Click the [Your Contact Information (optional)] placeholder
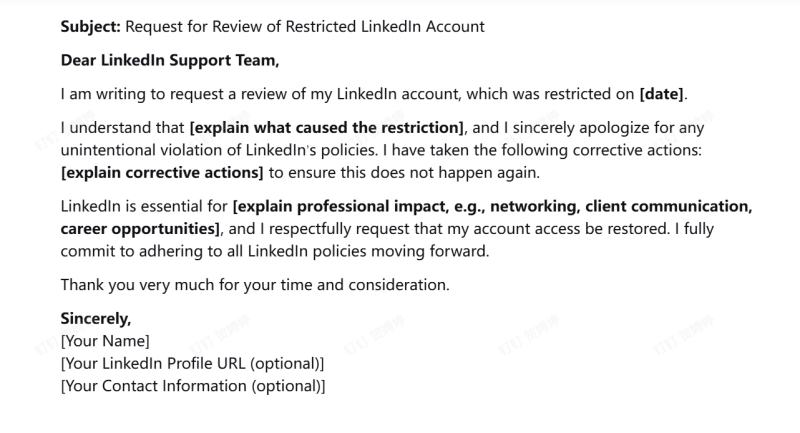800x433 pixels. [192, 385]
